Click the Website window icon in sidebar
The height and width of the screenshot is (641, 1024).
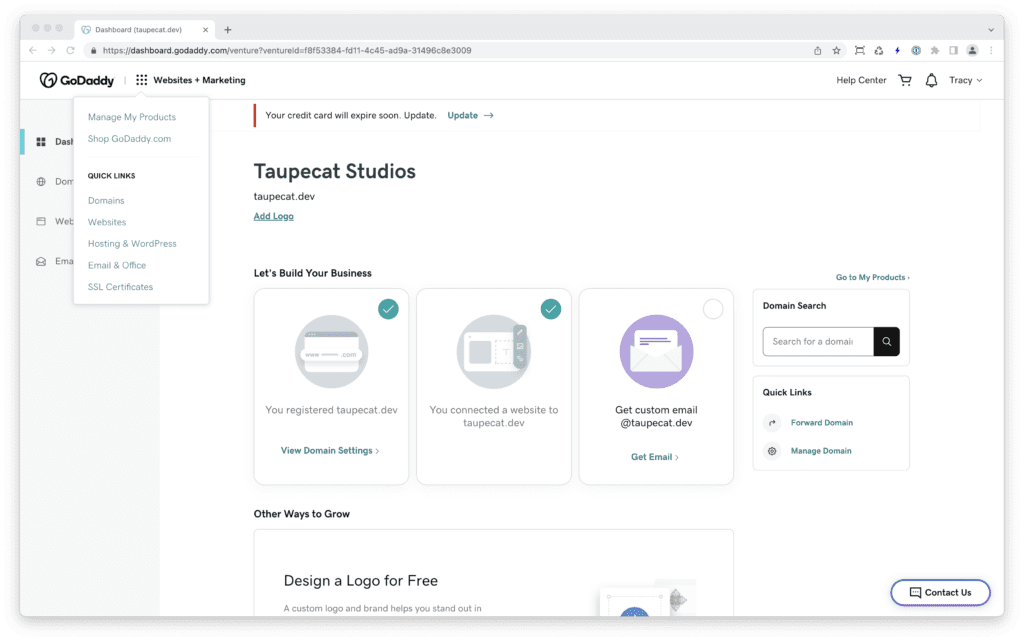pos(41,221)
